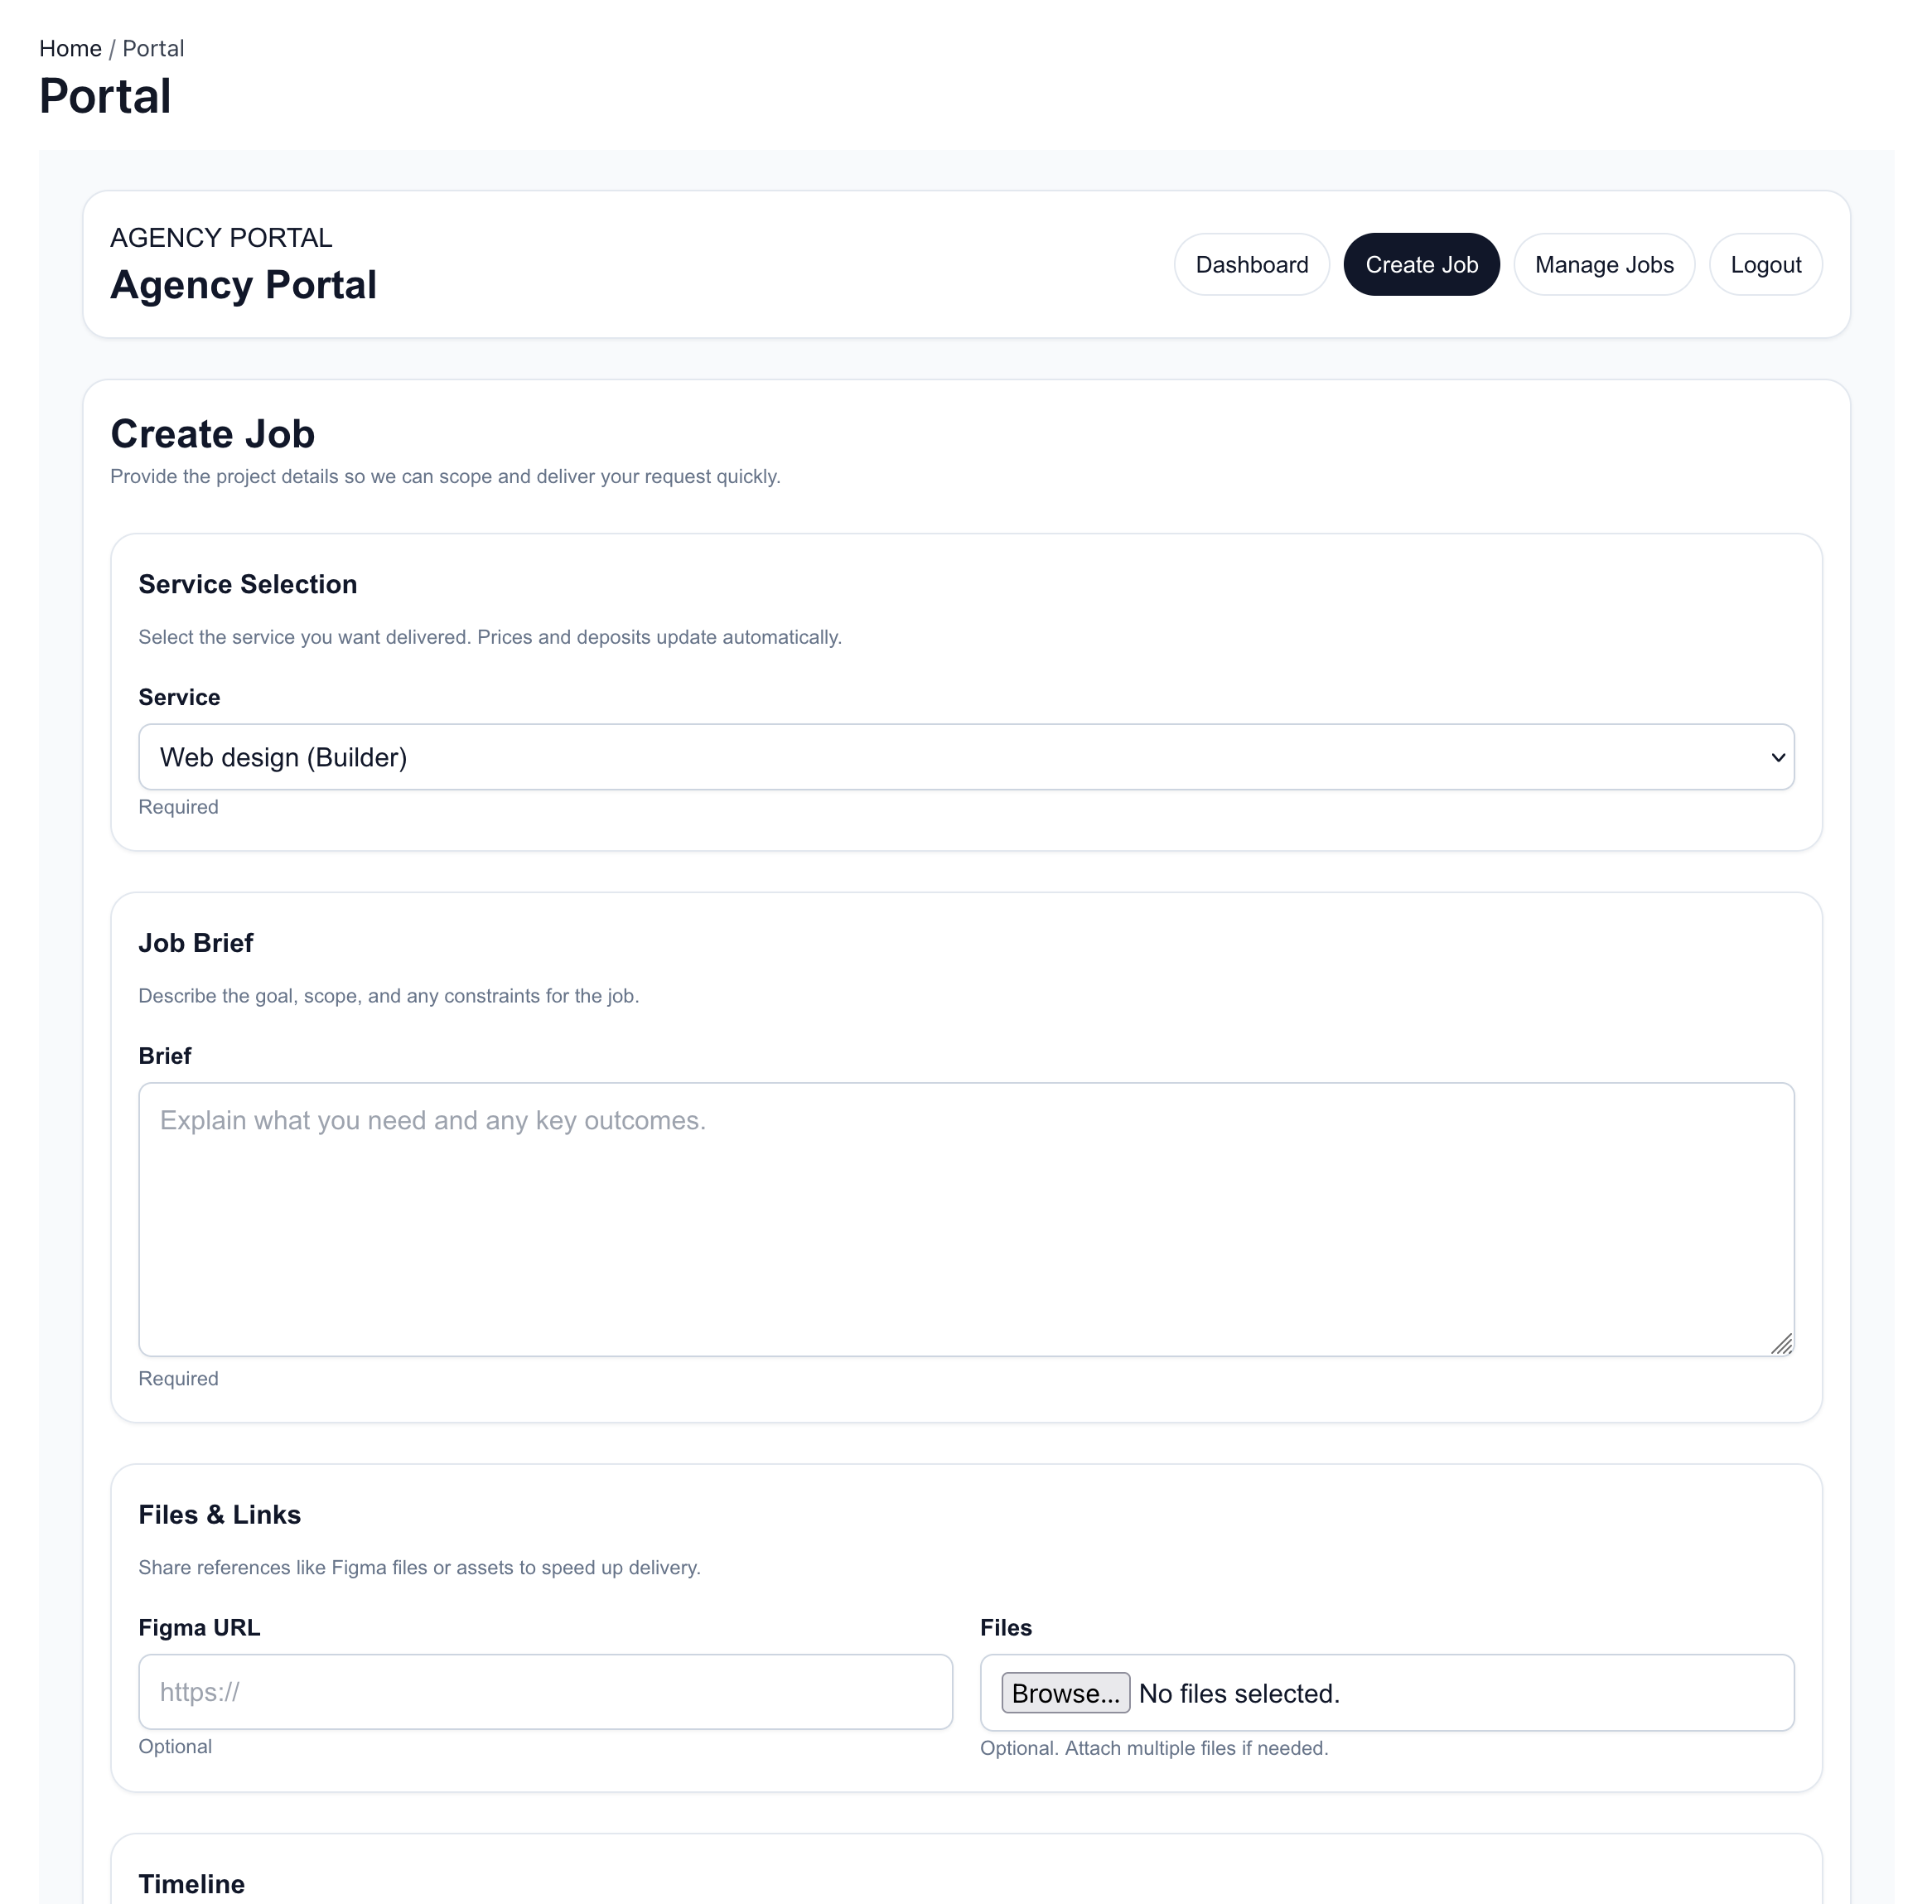Click the "No files selected." file text
The width and height of the screenshot is (1932, 1904).
pos(1238,1693)
